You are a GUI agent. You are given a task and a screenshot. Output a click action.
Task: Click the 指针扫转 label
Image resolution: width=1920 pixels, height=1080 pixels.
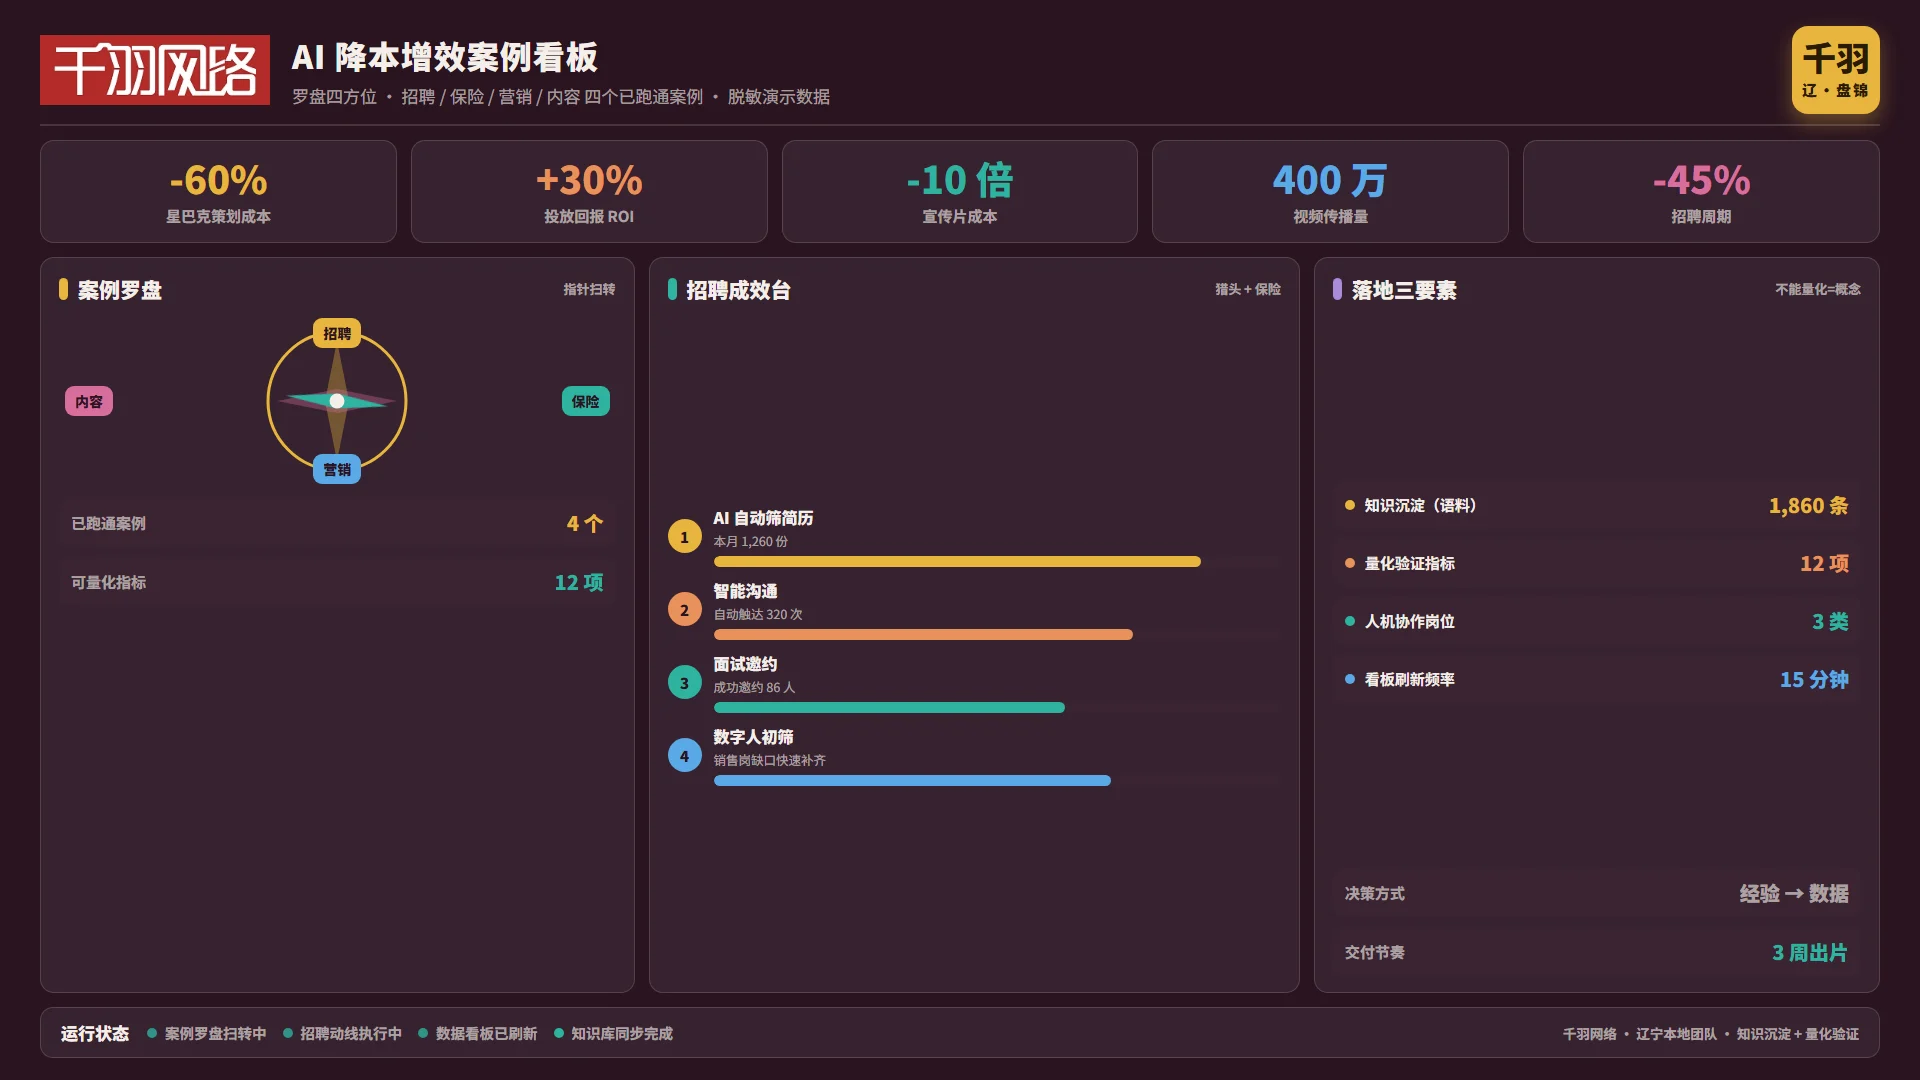coord(589,289)
